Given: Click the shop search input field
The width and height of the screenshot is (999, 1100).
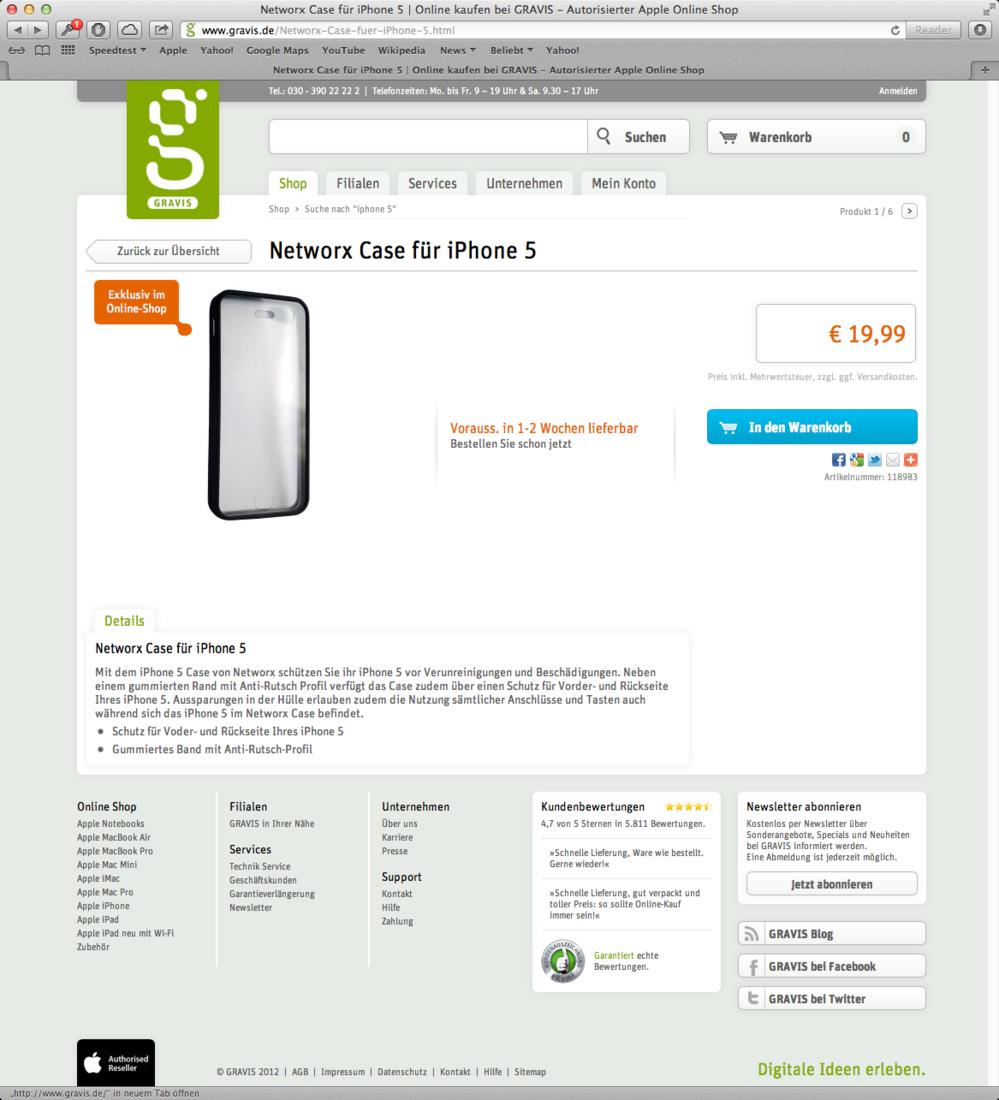Looking at the screenshot, I should (428, 136).
